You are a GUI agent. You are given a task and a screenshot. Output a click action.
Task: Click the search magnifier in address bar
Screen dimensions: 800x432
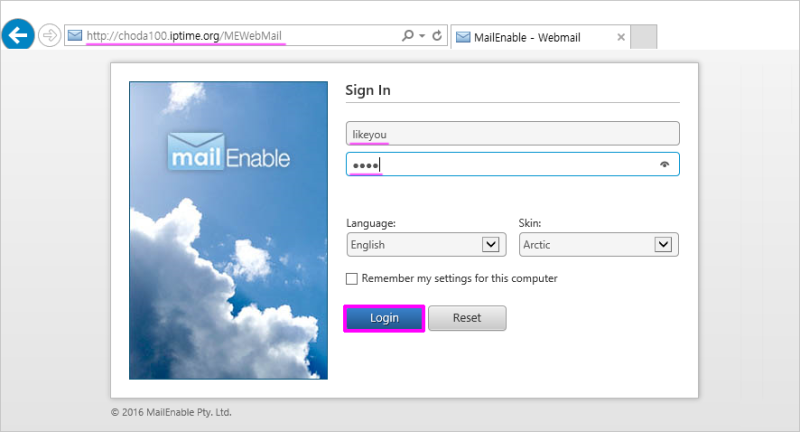(x=408, y=35)
